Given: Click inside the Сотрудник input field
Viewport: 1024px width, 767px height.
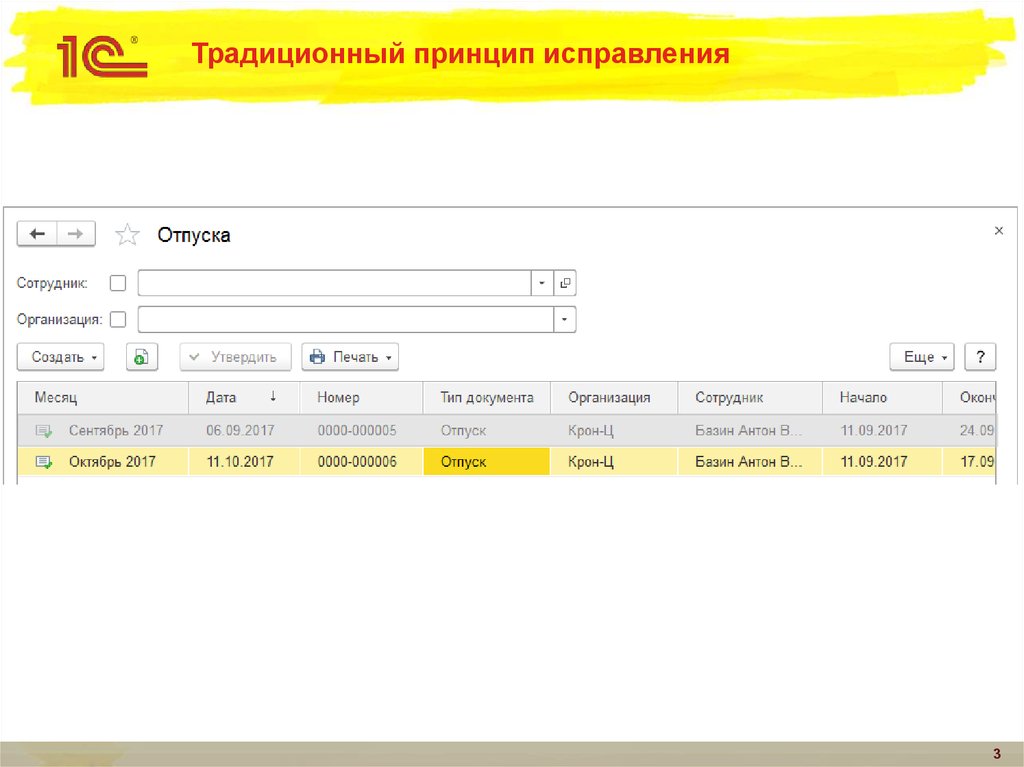Looking at the screenshot, I should pyautogui.click(x=330, y=283).
